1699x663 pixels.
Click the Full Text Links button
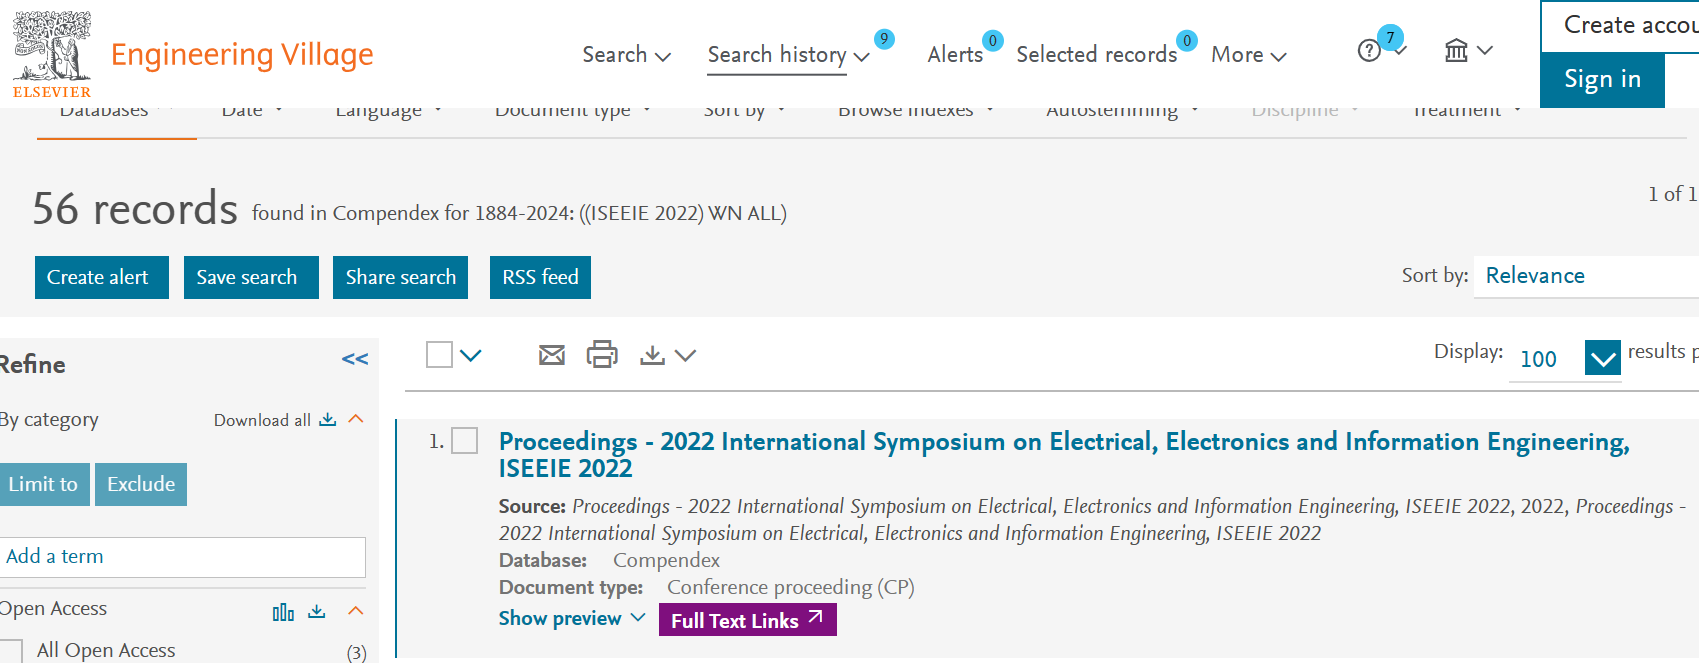tap(747, 620)
